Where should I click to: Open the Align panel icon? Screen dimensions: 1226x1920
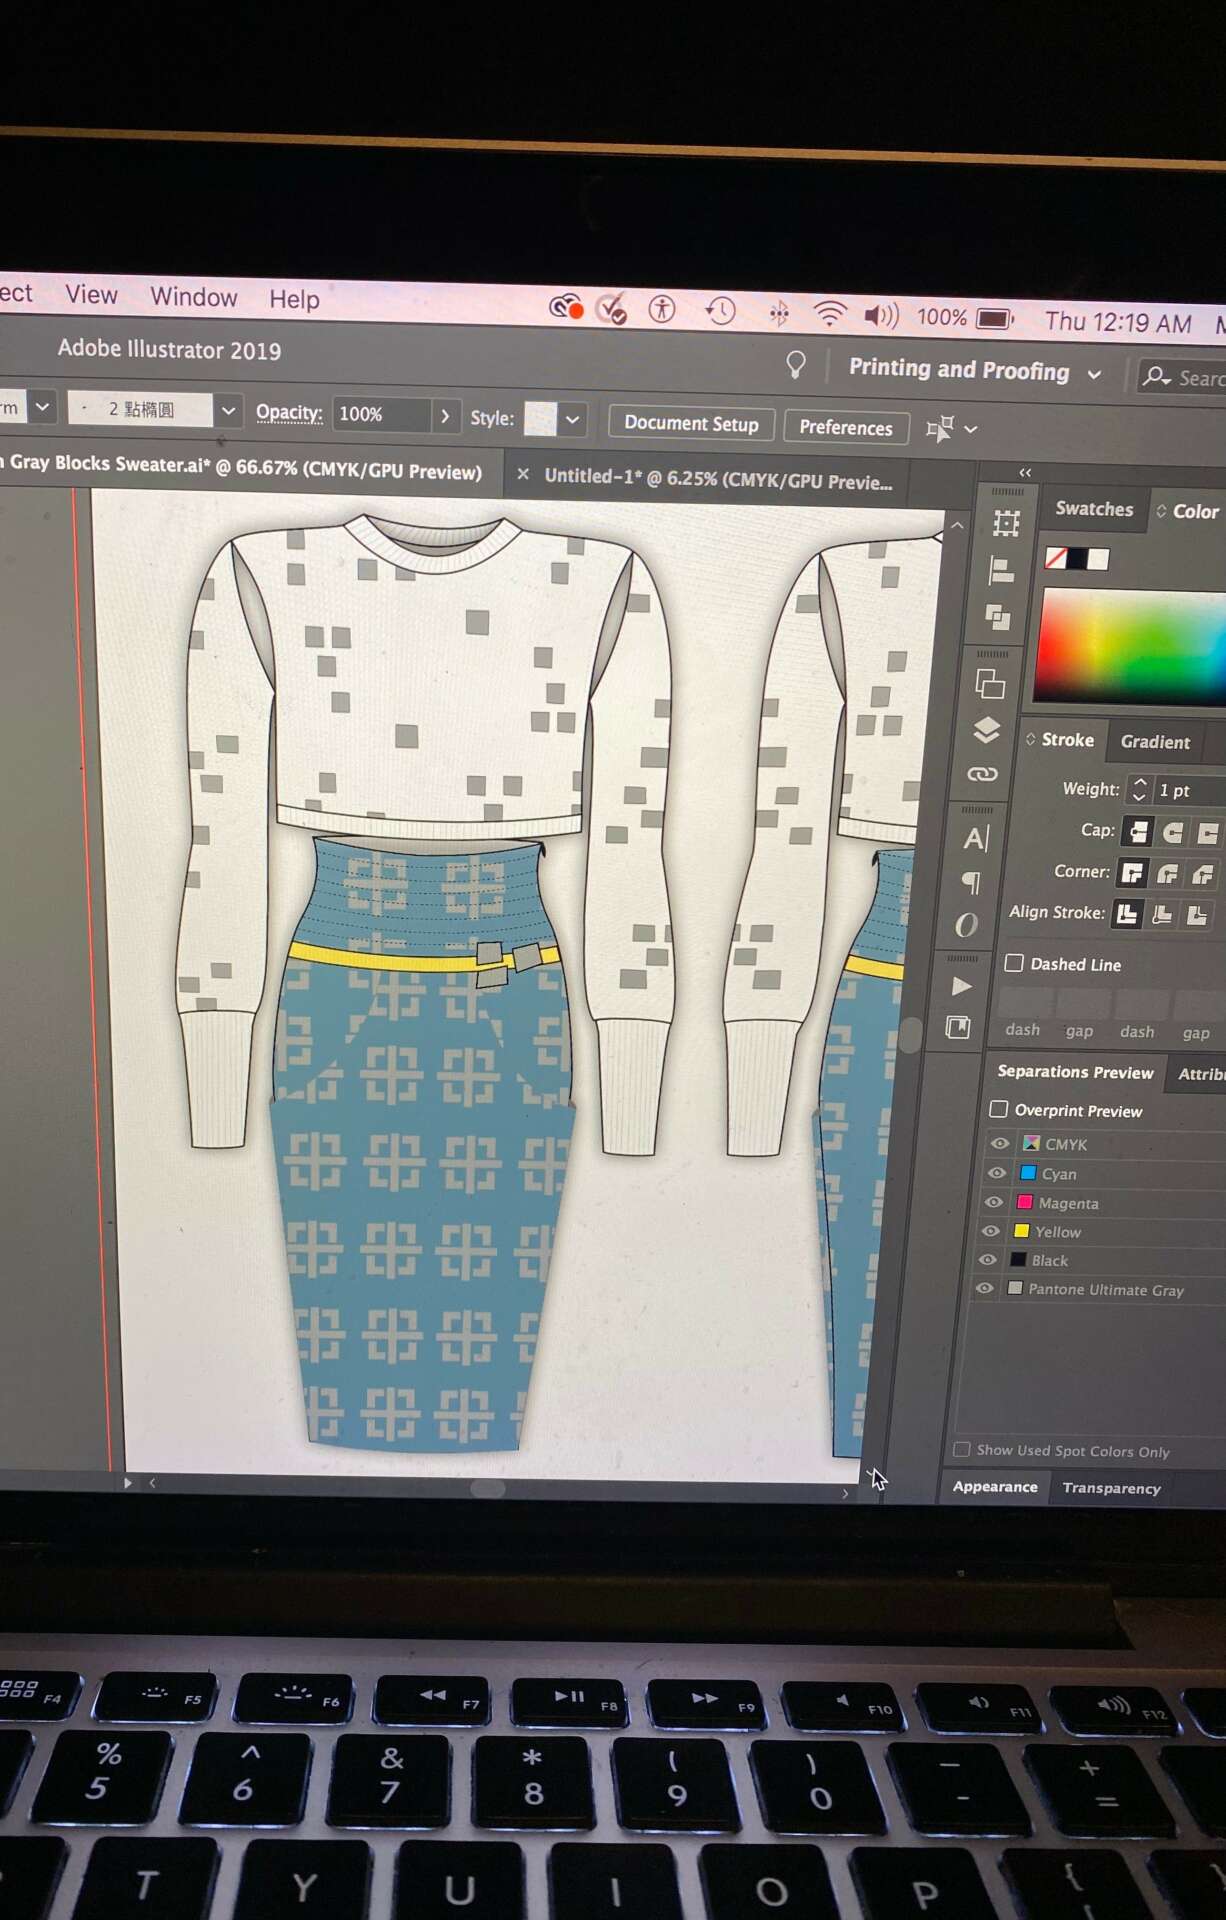point(1001,571)
